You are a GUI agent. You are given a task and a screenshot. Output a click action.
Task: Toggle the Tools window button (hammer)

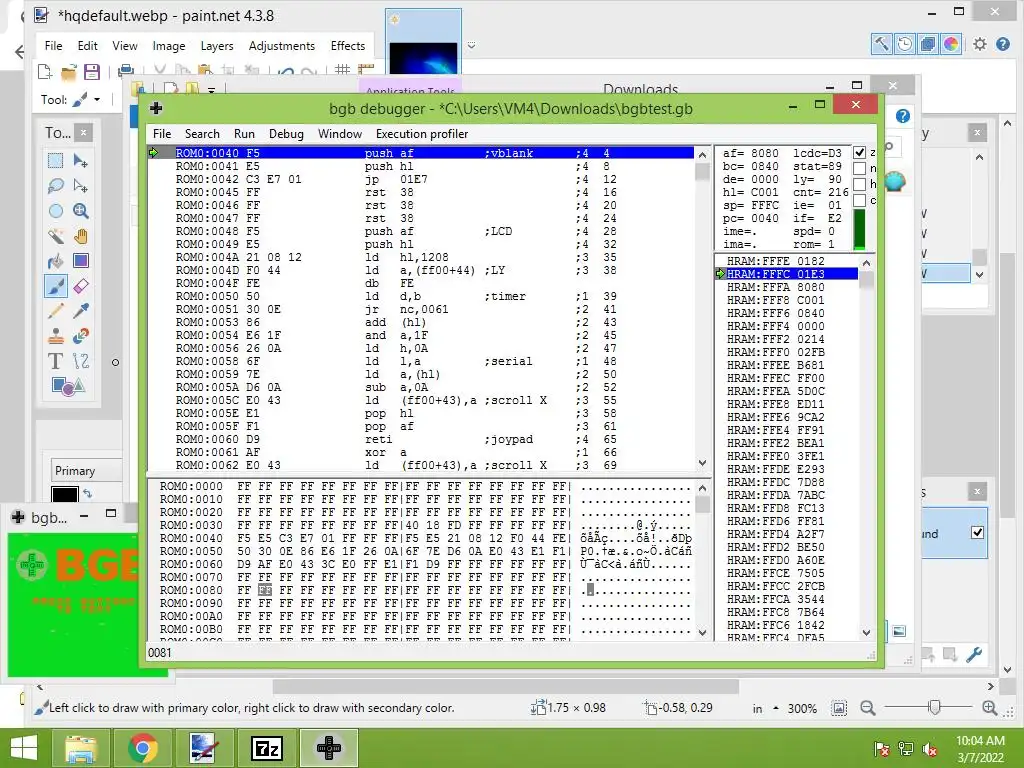(x=882, y=44)
